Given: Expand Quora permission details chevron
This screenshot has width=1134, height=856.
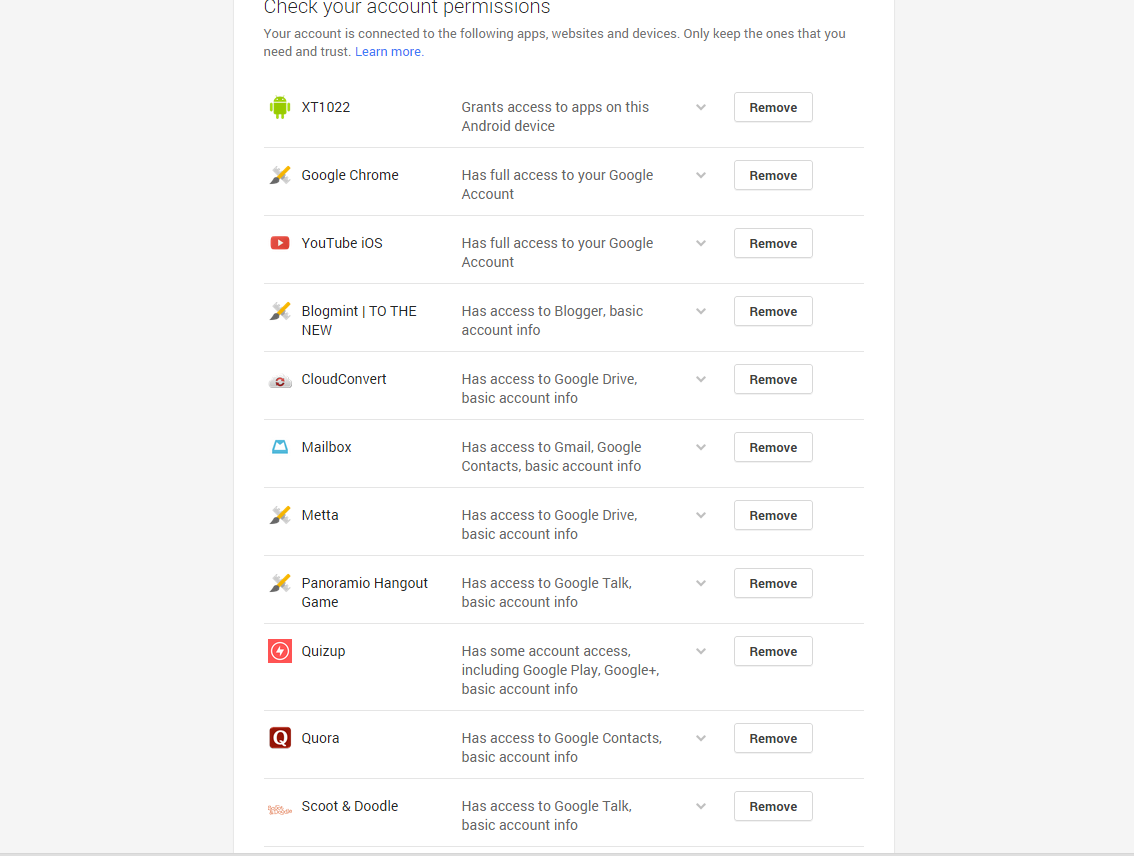Looking at the screenshot, I should (x=701, y=738).
